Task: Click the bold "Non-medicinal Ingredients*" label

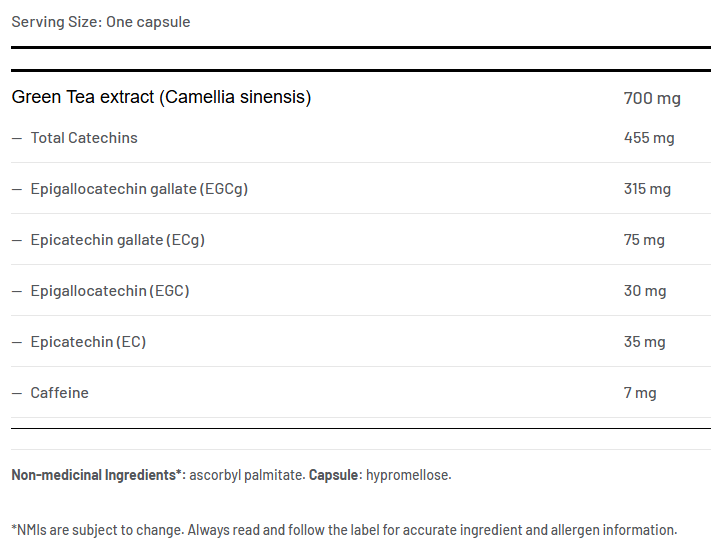Action: (98, 475)
